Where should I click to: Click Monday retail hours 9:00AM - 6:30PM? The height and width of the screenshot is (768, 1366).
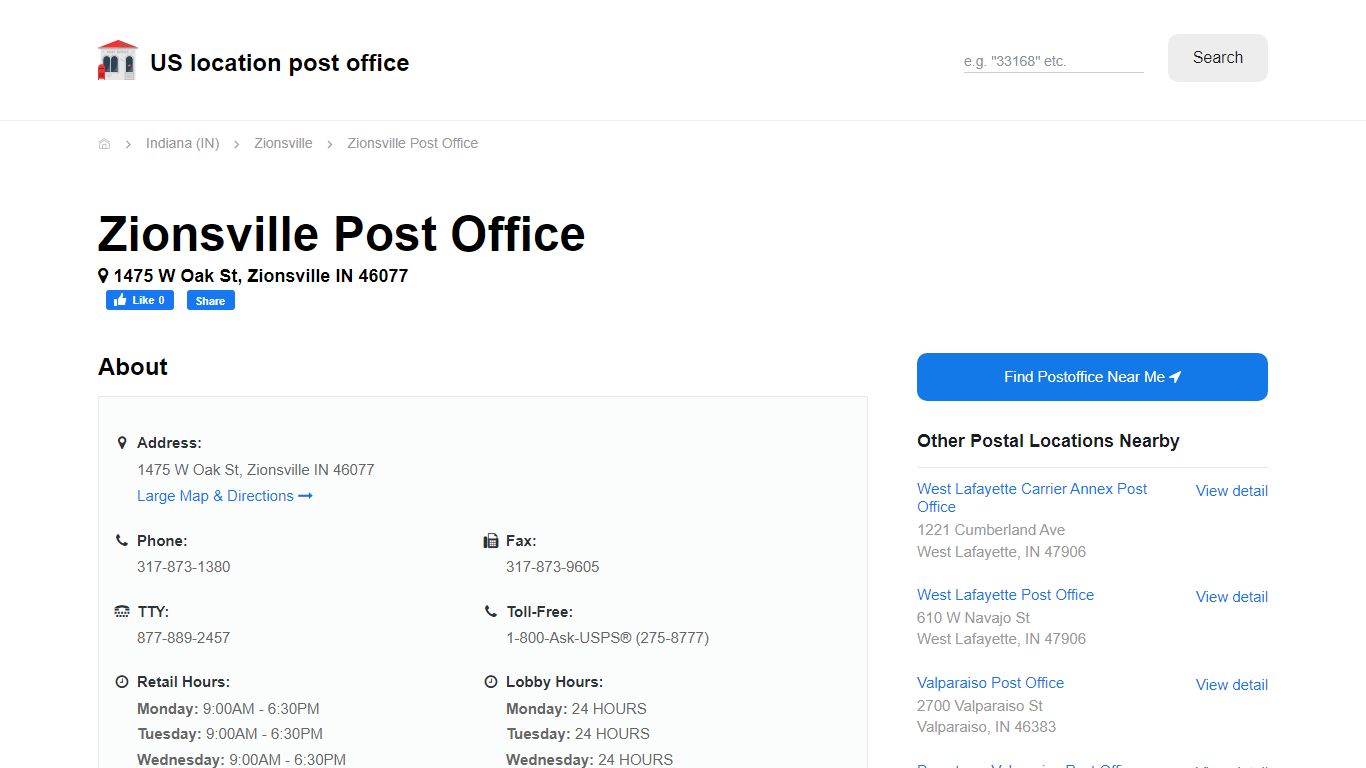pos(228,709)
